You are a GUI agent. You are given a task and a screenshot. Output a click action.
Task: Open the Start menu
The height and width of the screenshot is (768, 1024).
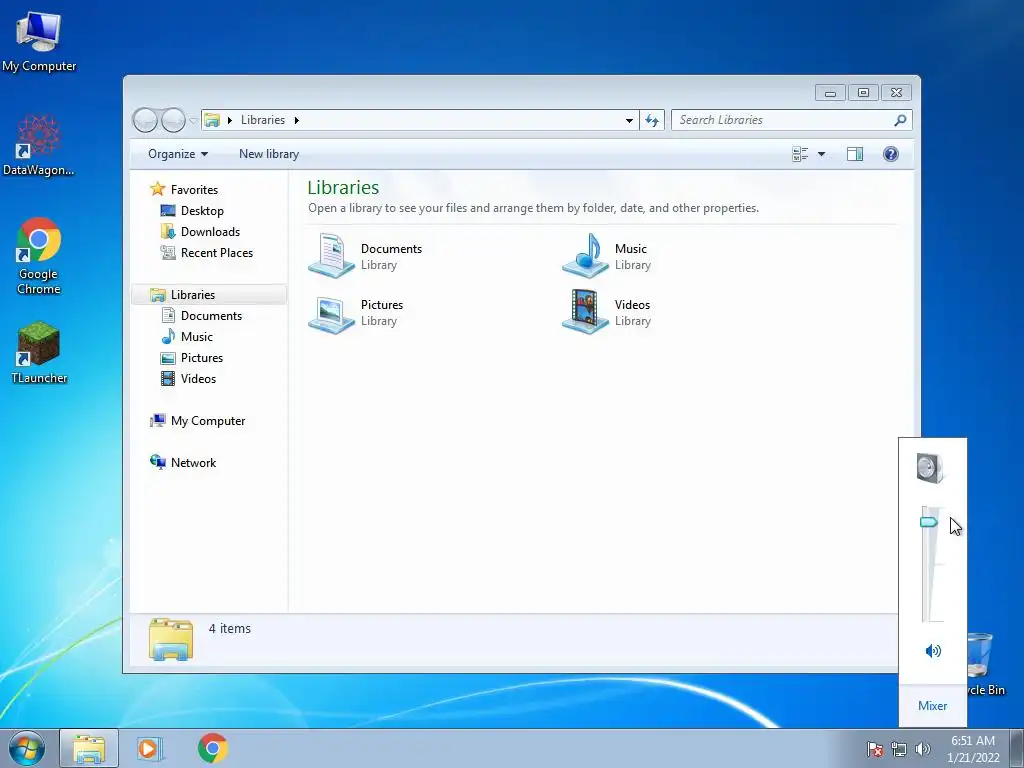tap(27, 748)
